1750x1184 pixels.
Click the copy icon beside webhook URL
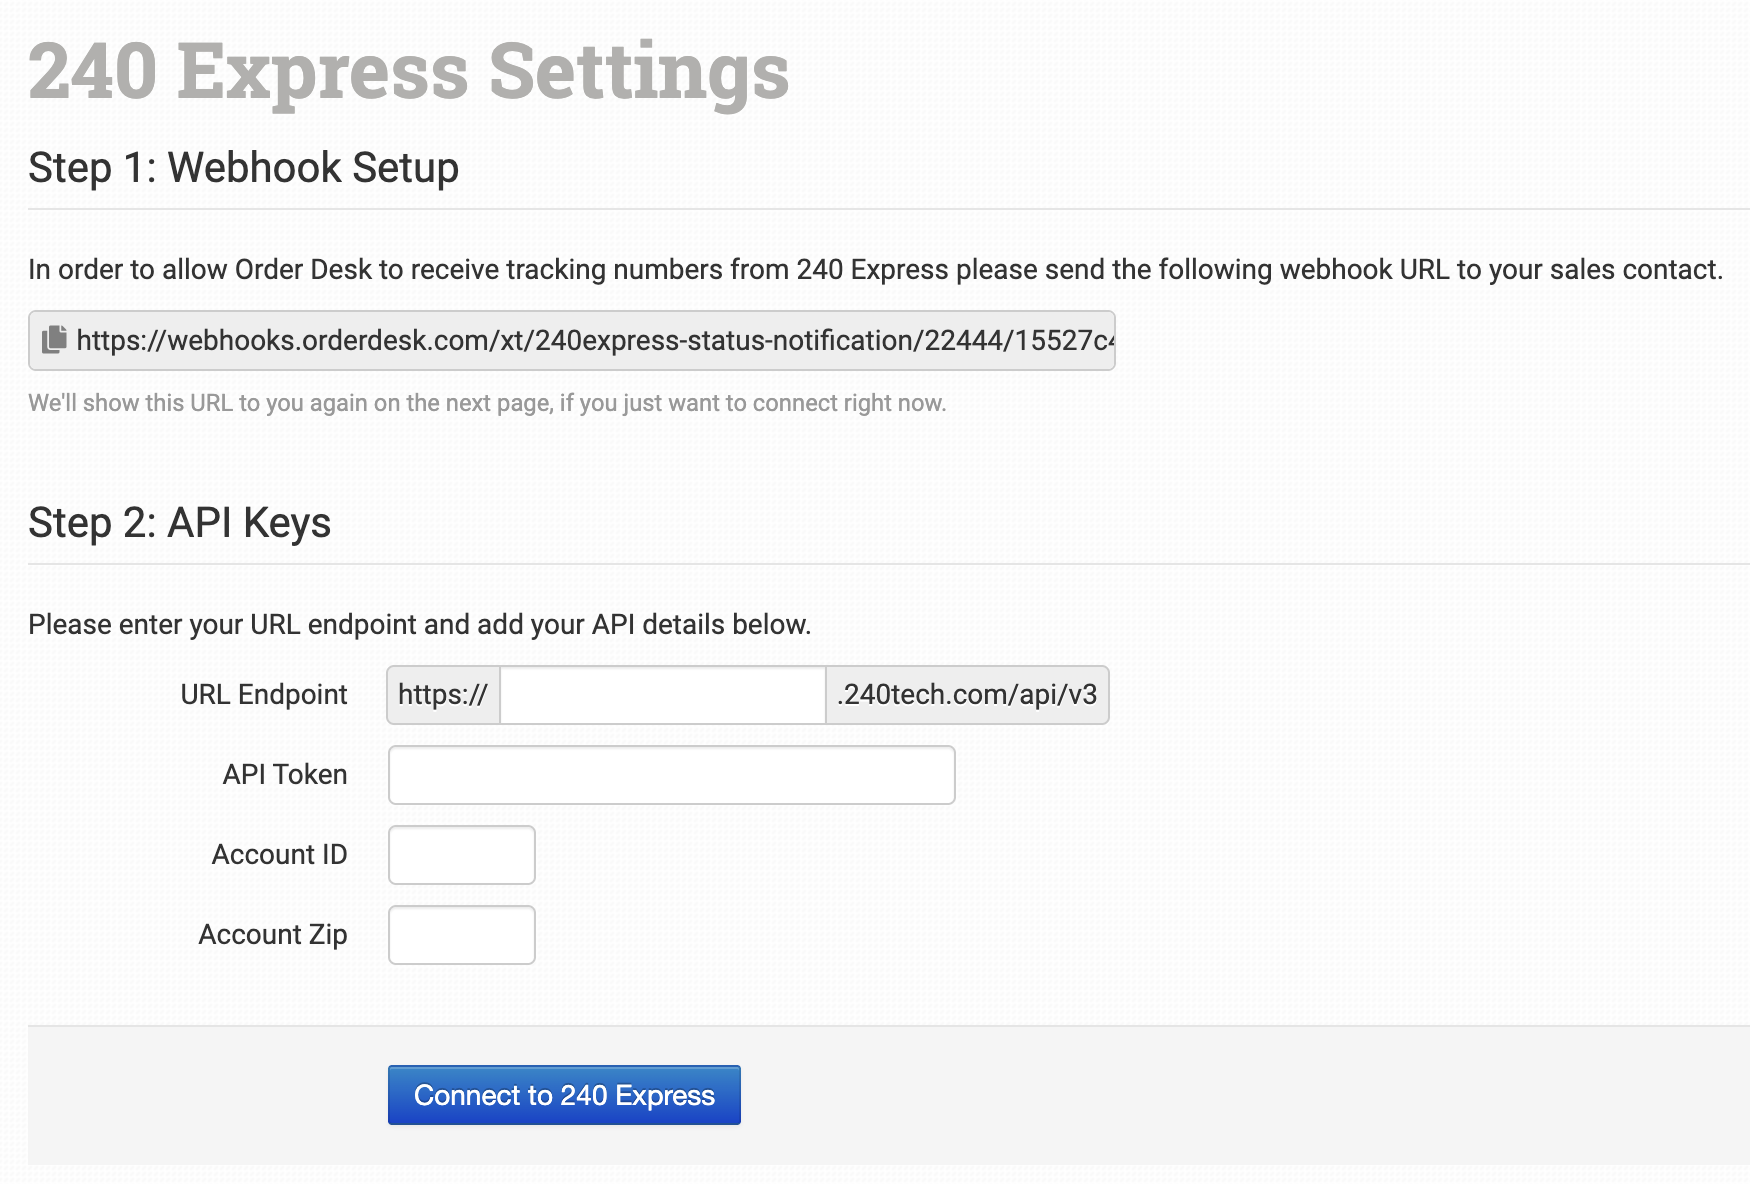point(54,340)
